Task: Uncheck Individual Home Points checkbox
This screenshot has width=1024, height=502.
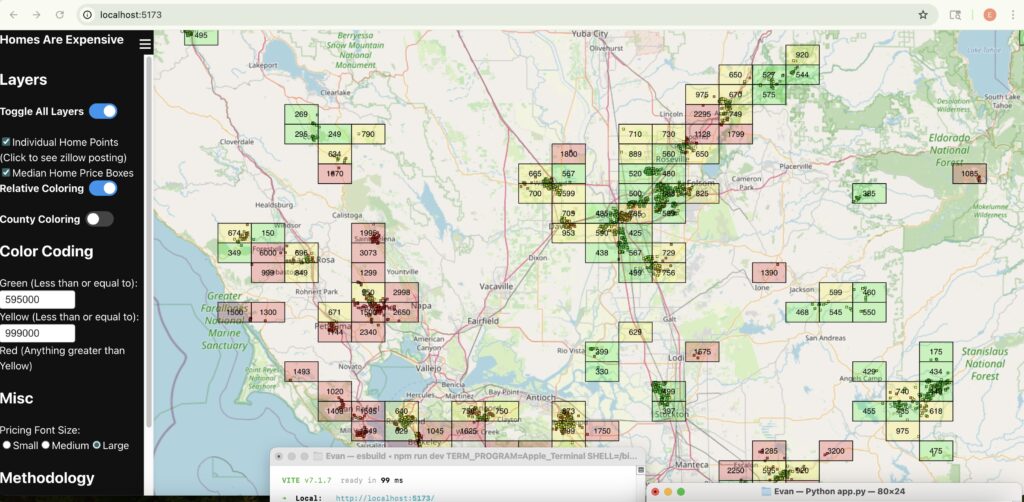Action: point(6,143)
